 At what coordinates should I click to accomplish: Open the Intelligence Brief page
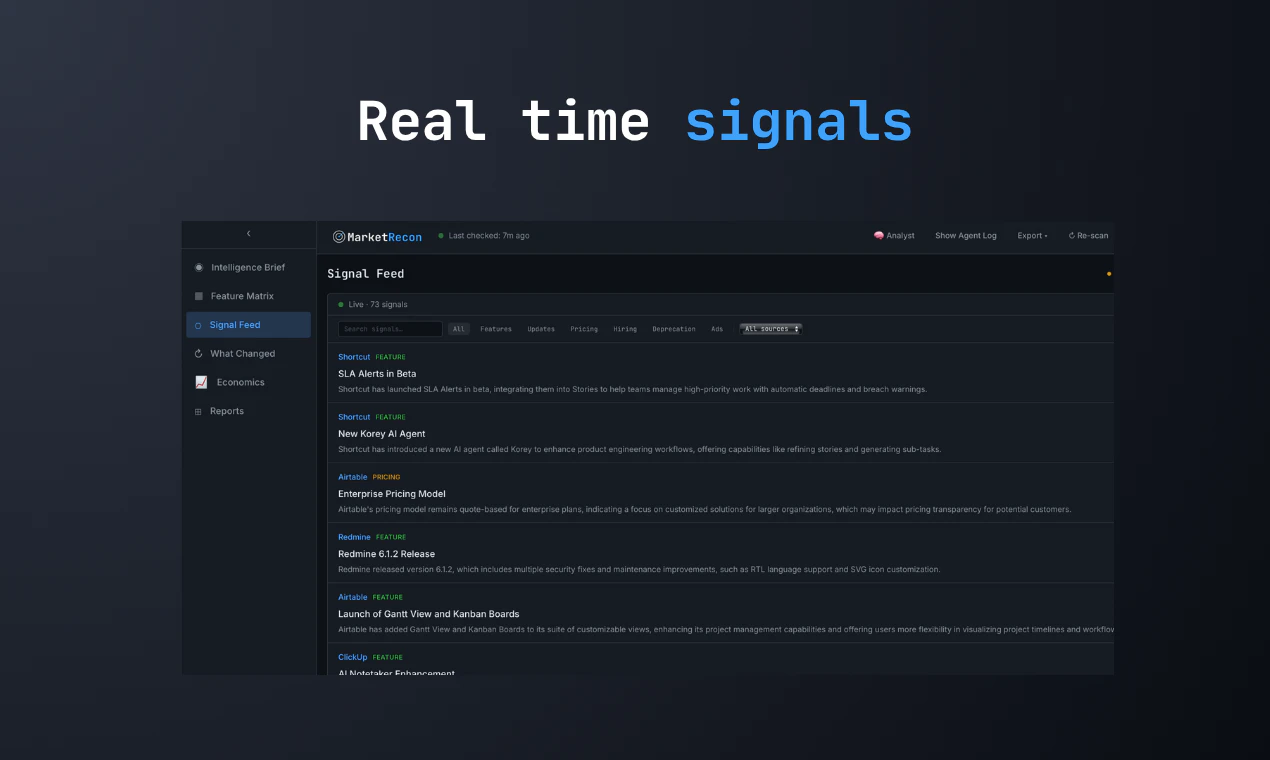[x=248, y=267]
